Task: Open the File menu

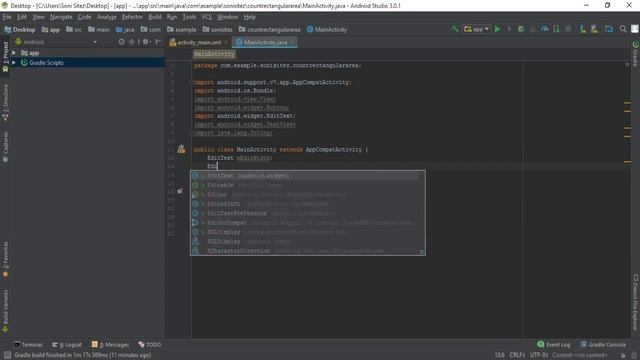Action: tap(7, 17)
